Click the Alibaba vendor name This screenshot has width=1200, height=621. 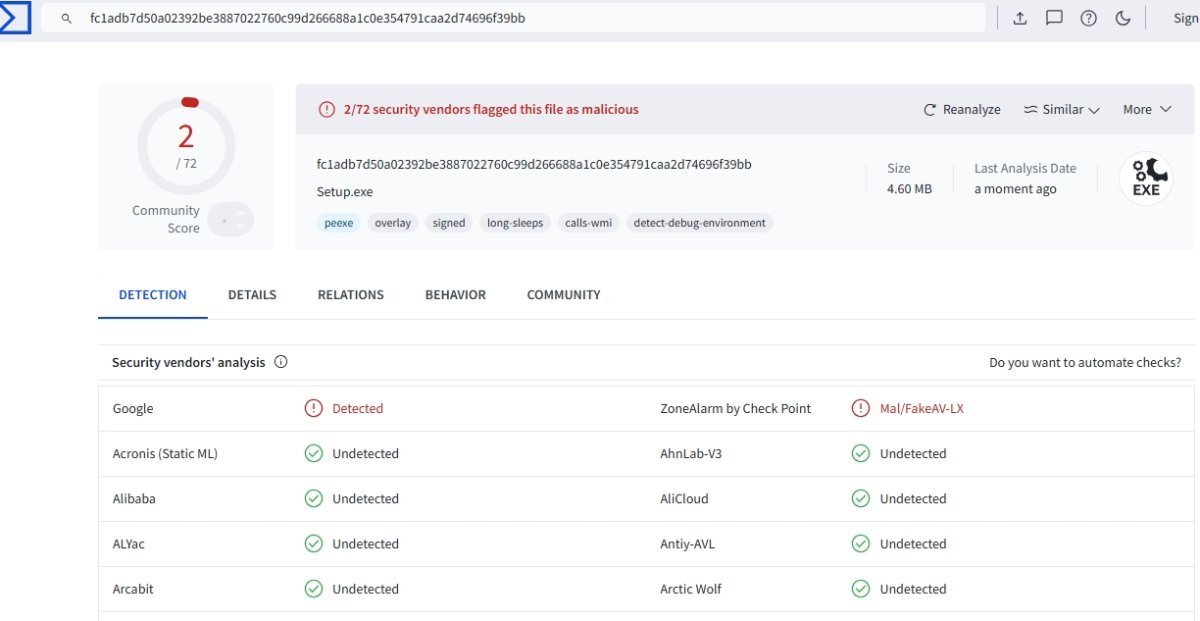pos(134,499)
